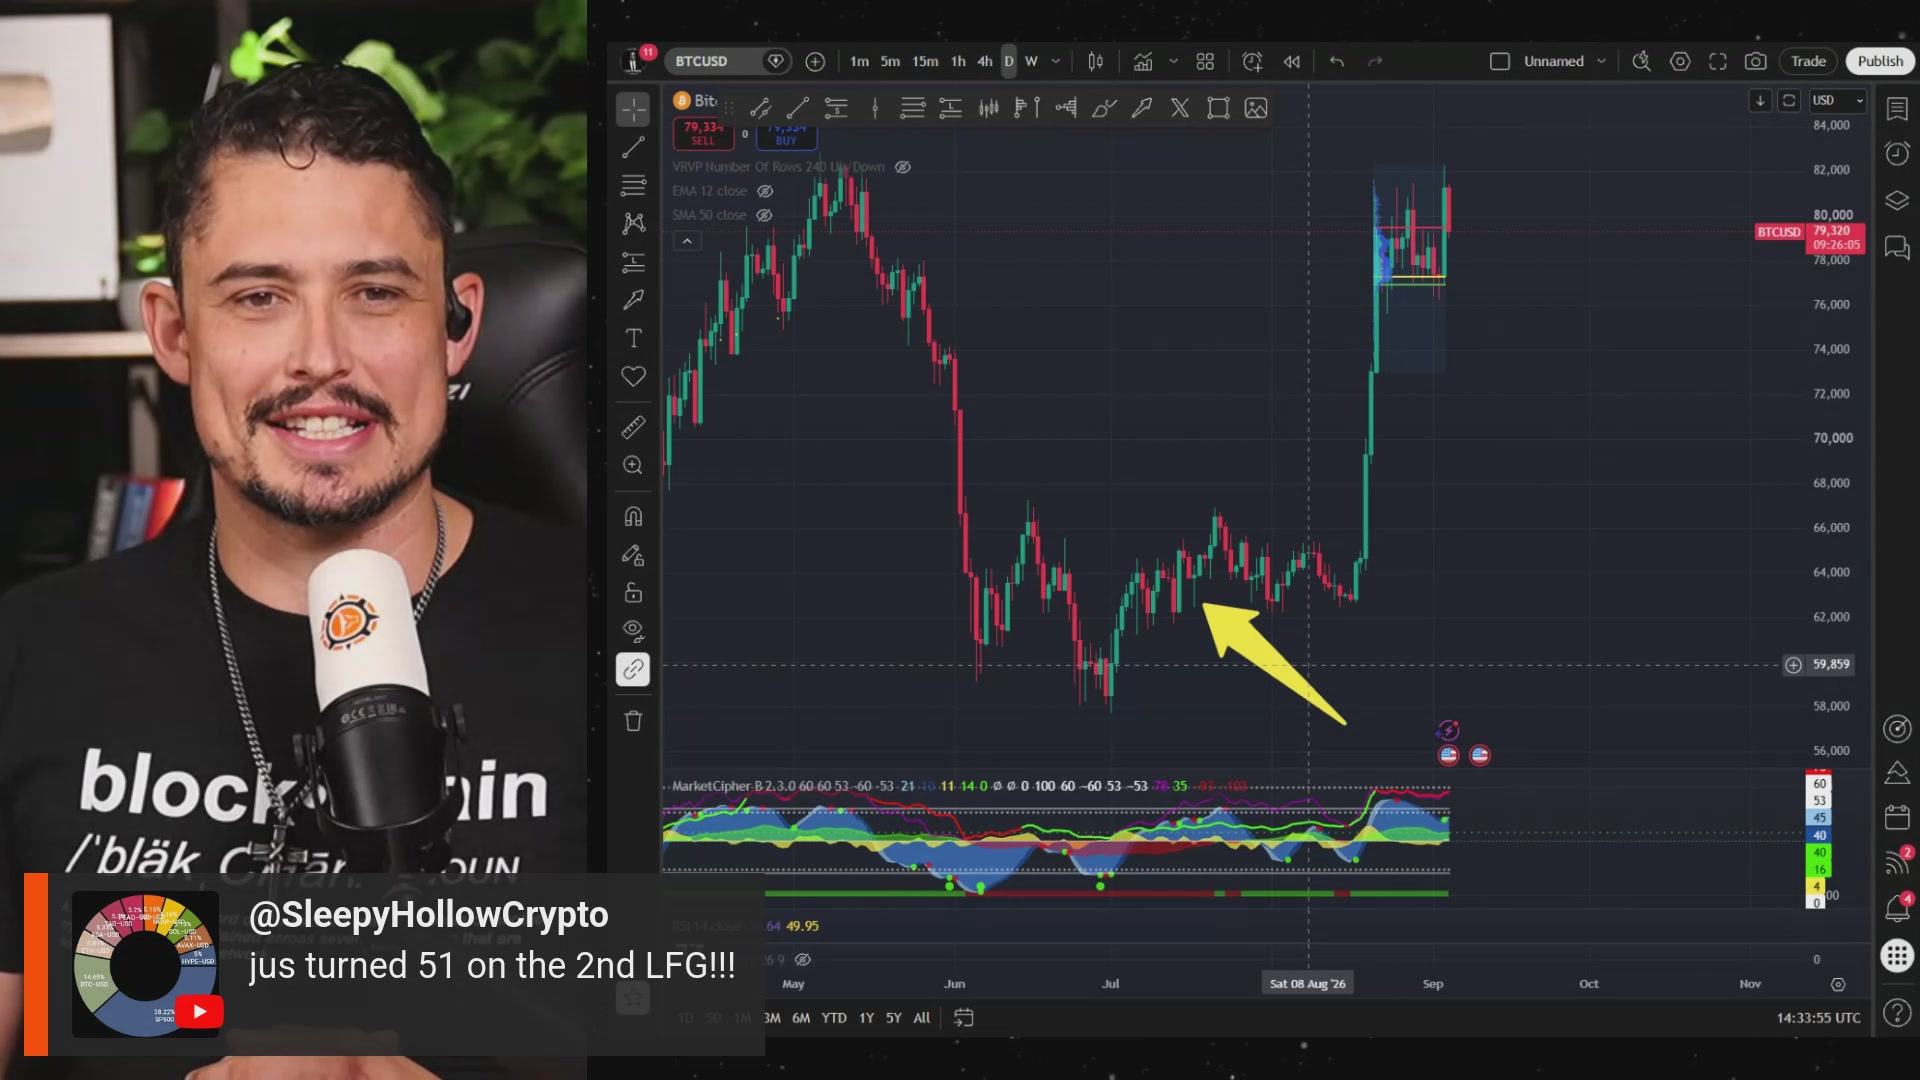Switch to the 15m timeframe
This screenshot has width=1920, height=1080.
pyautogui.click(x=925, y=62)
